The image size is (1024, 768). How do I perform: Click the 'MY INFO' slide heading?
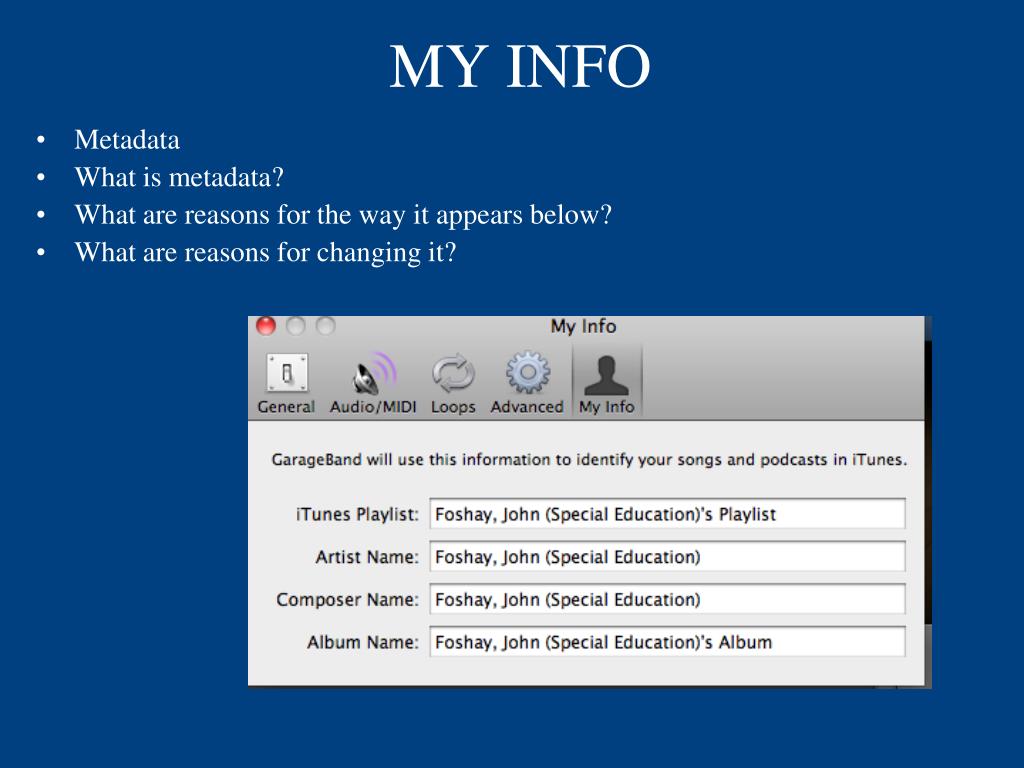(x=519, y=67)
